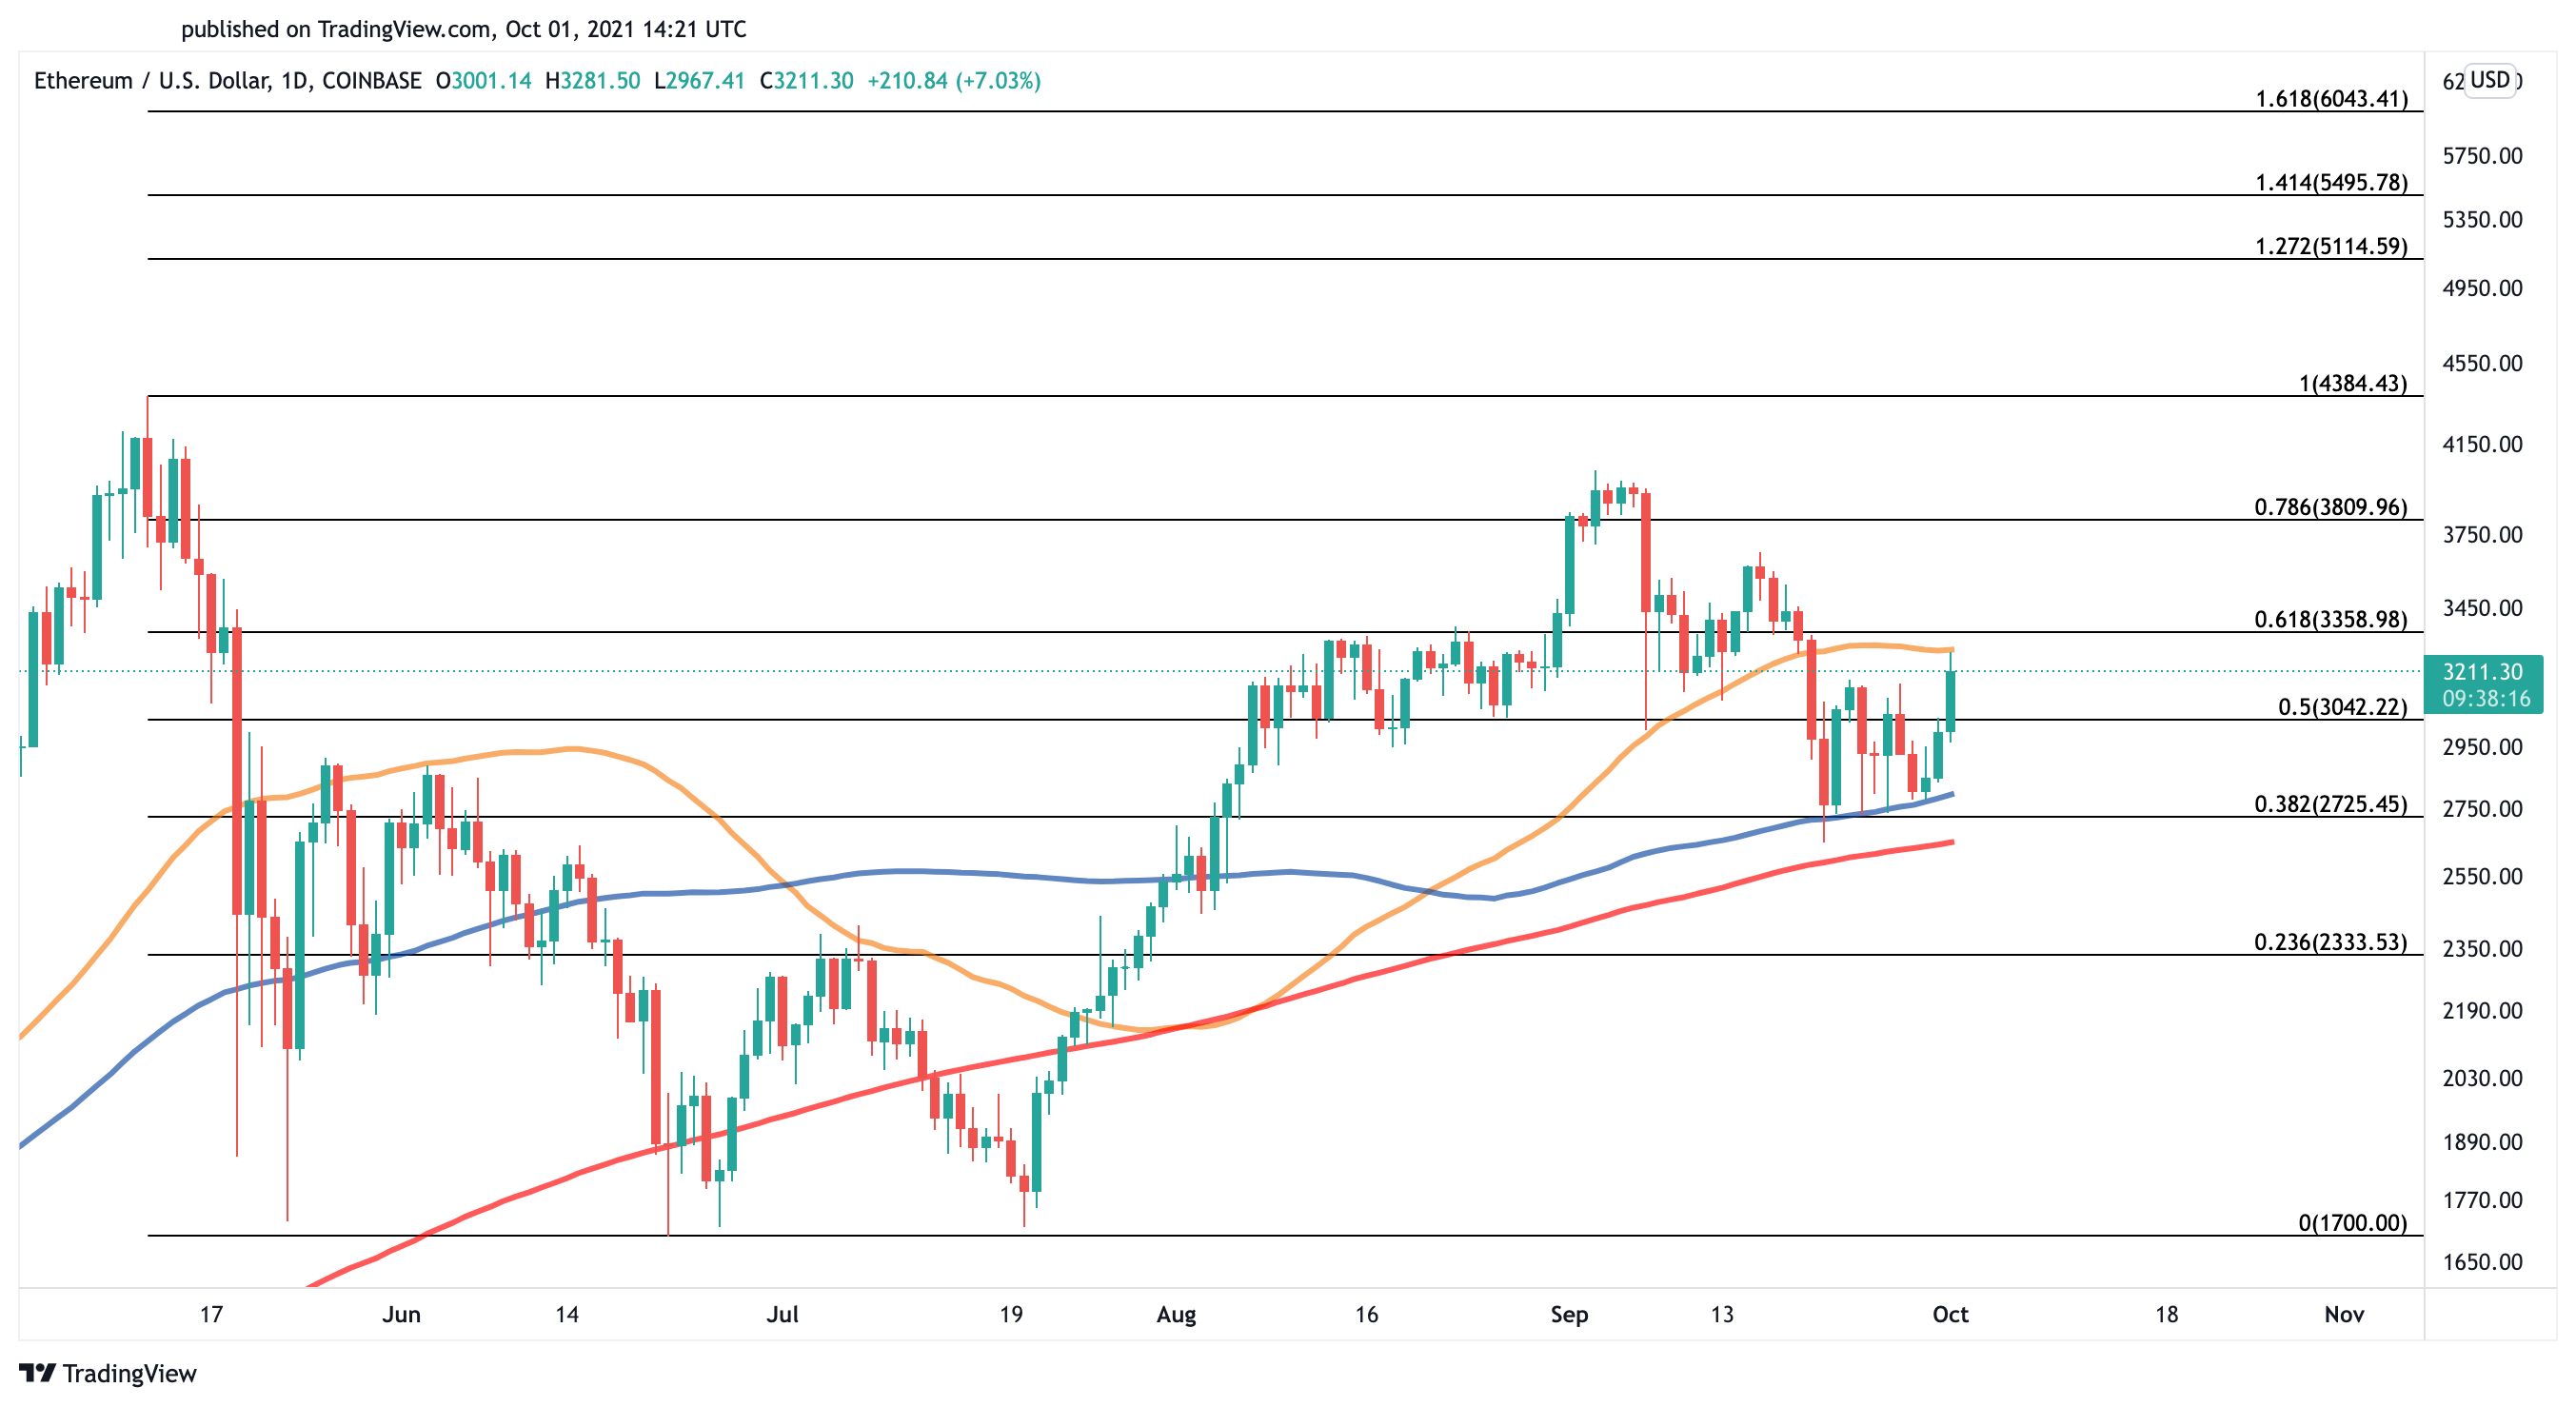Click the high value H3281.50
Screen dimensions: 2576x1407
click(592, 81)
